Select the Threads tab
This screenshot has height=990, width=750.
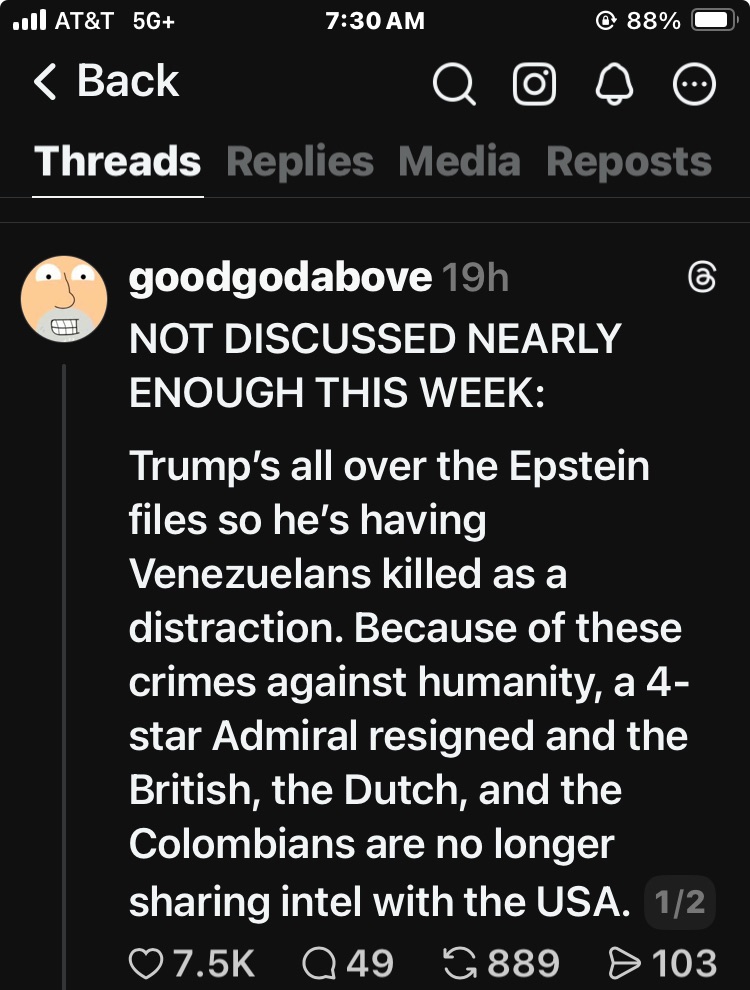(118, 162)
